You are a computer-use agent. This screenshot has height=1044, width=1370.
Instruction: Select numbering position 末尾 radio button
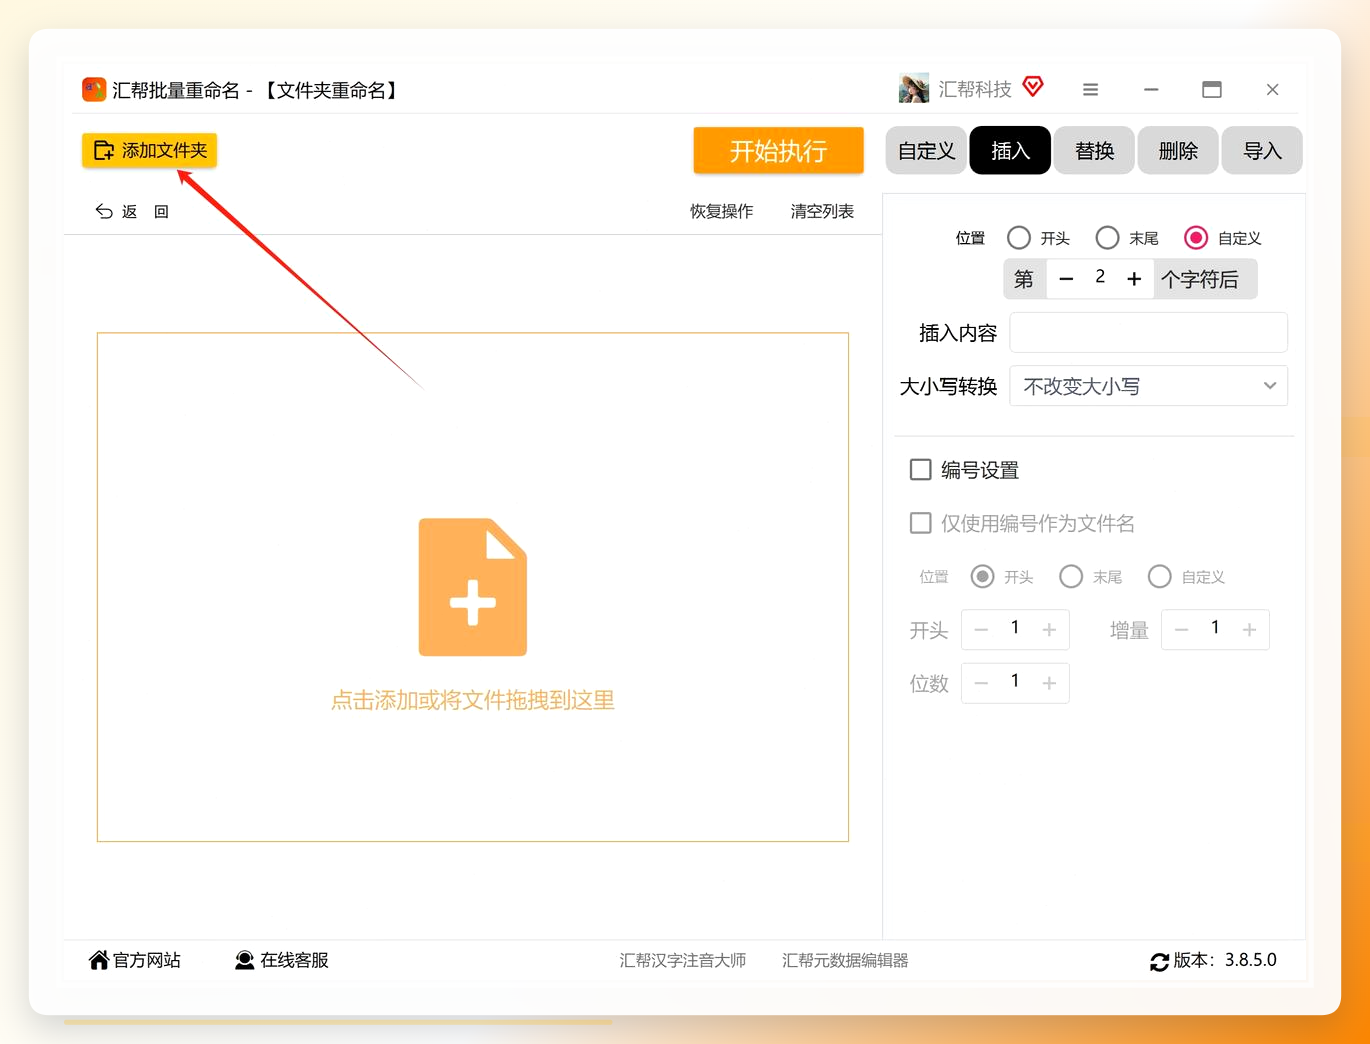click(1071, 577)
